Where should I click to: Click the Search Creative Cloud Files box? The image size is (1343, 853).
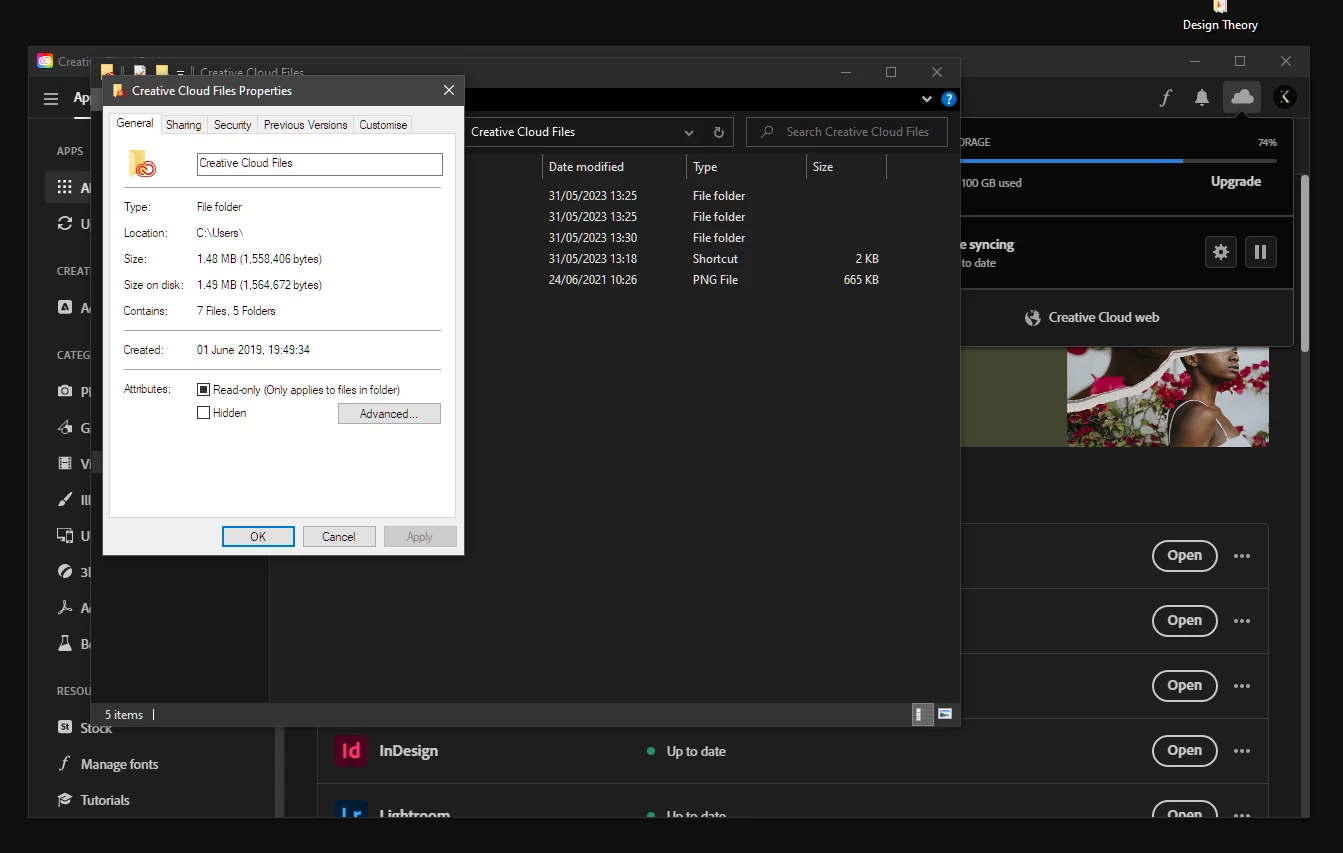[847, 132]
